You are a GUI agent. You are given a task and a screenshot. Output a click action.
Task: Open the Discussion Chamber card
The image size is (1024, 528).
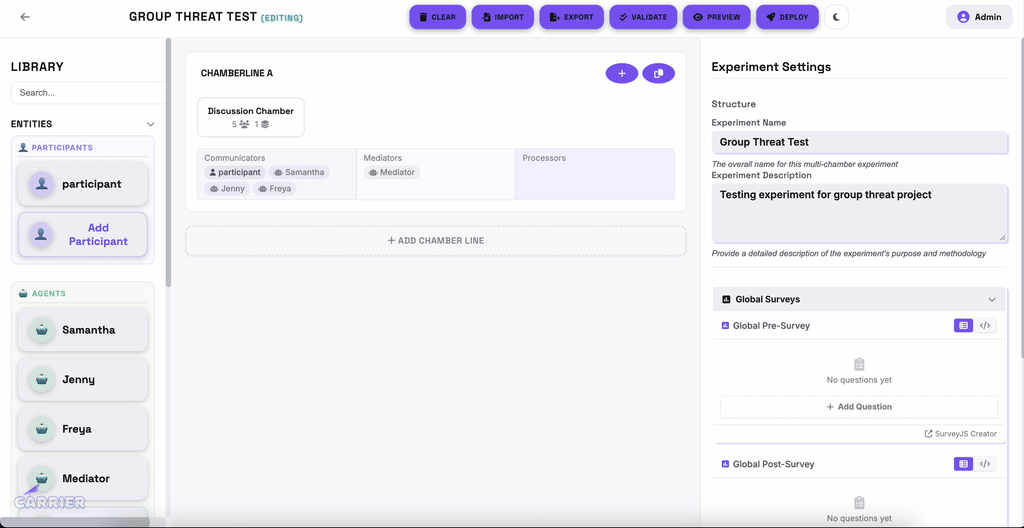tap(251, 118)
